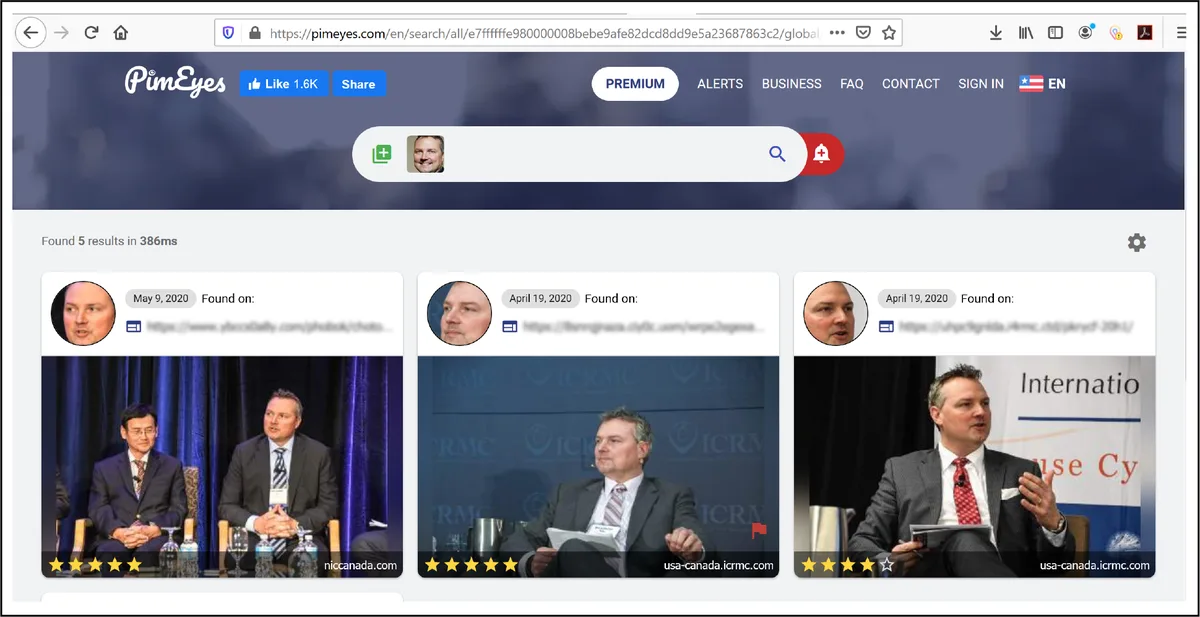Open the Firefox account icon
The height and width of the screenshot is (617, 1200).
(x=1085, y=33)
